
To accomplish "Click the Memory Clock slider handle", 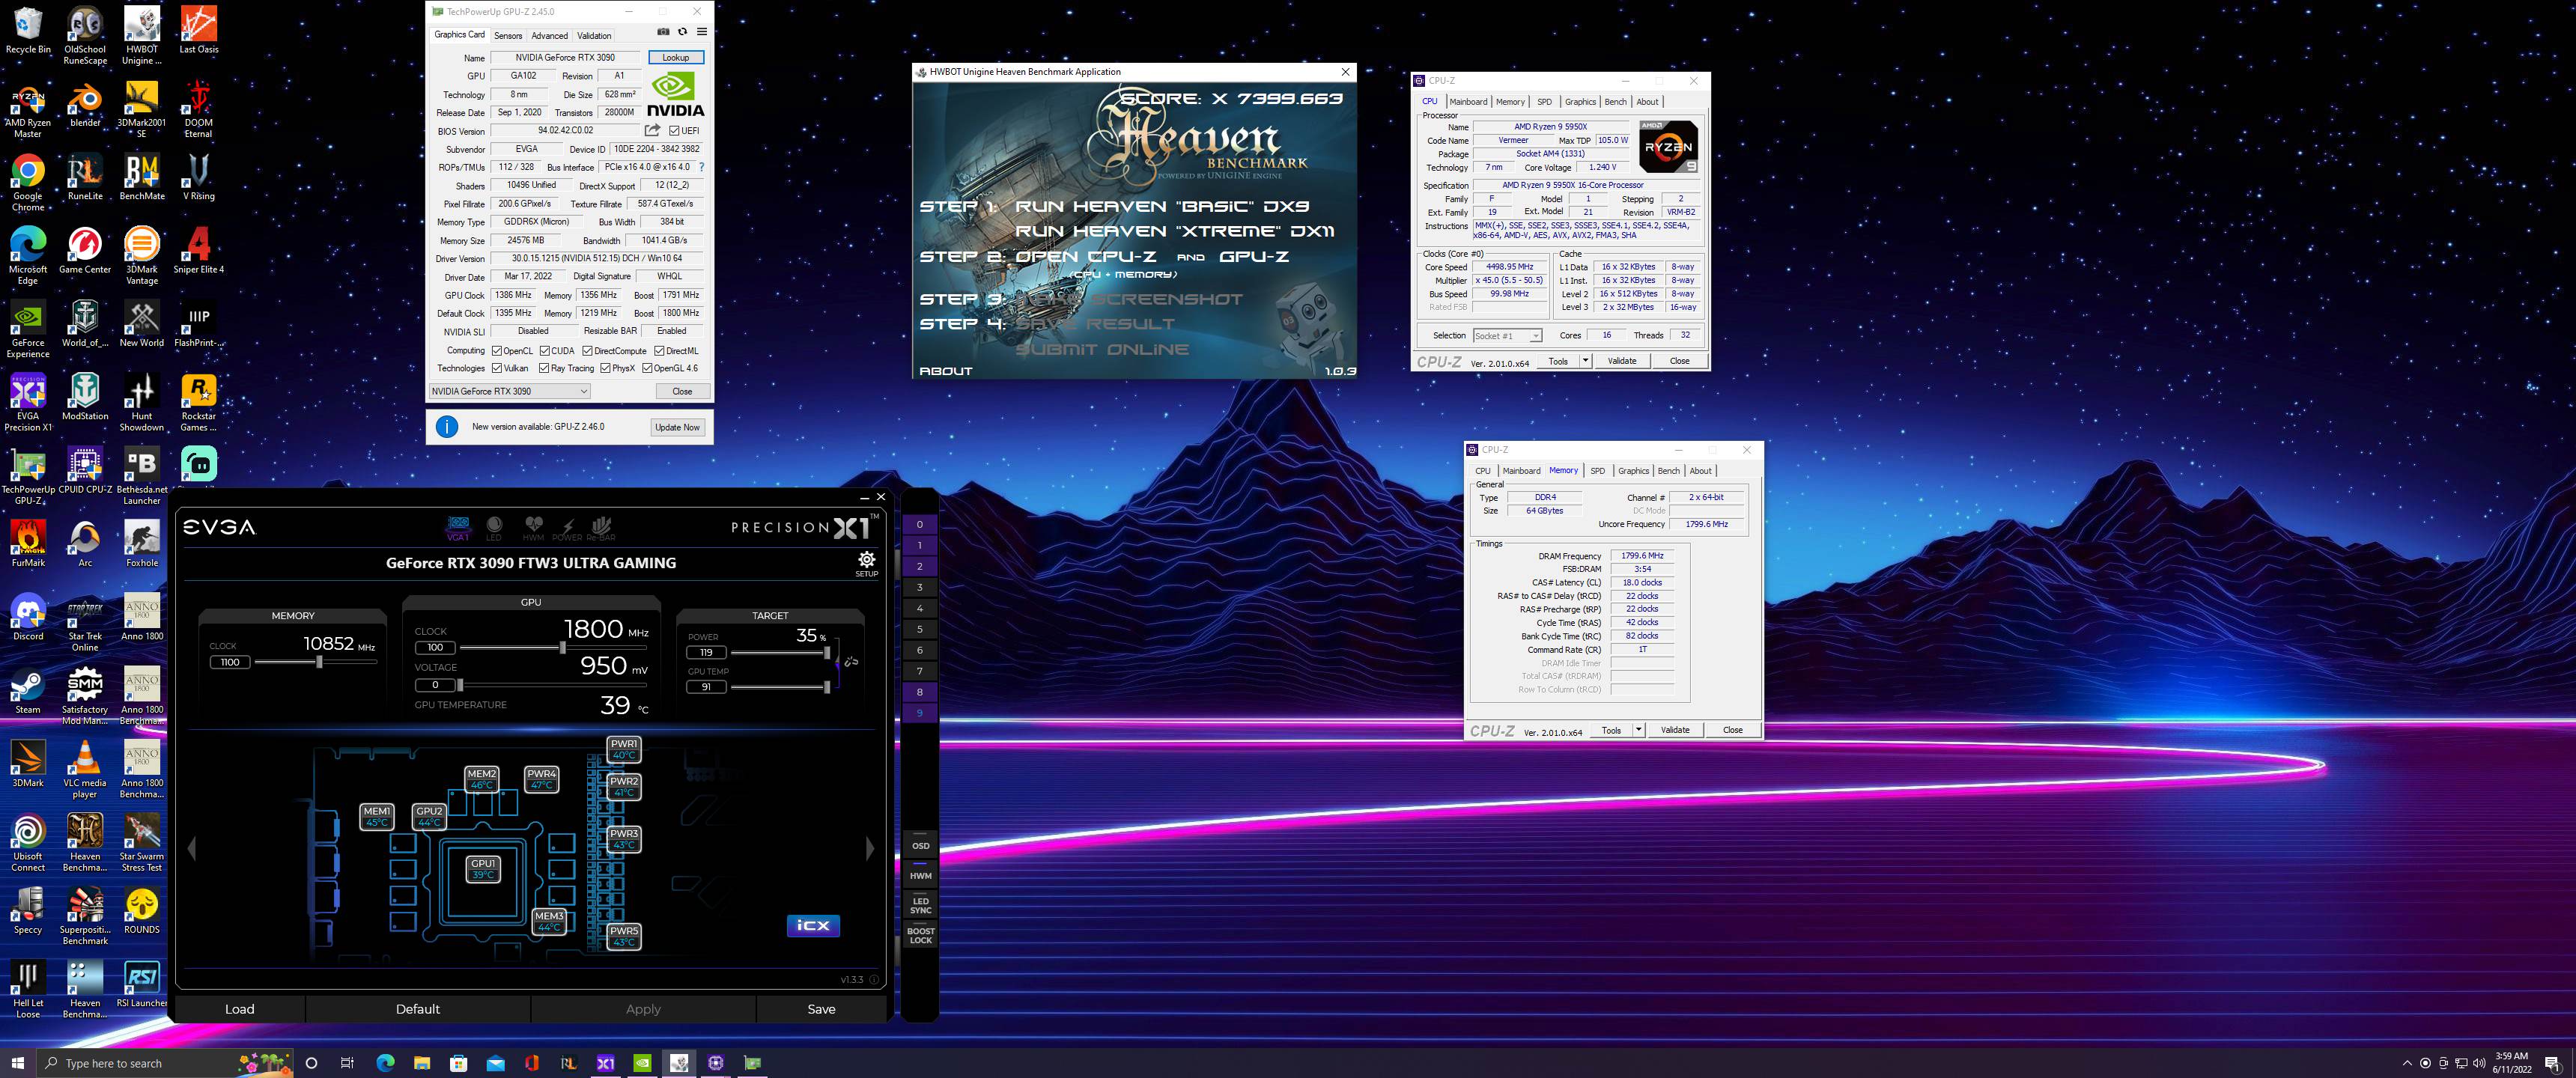I will coord(319,662).
